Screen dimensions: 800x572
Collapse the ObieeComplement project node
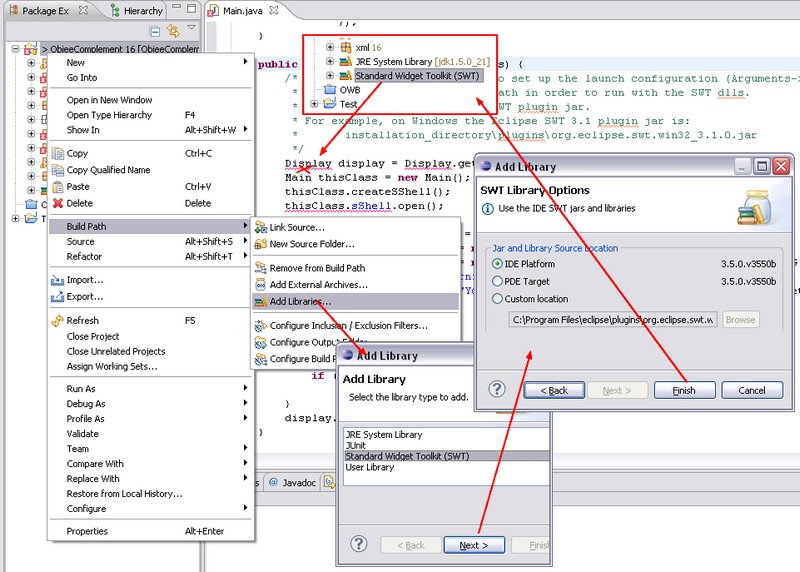(x=17, y=48)
